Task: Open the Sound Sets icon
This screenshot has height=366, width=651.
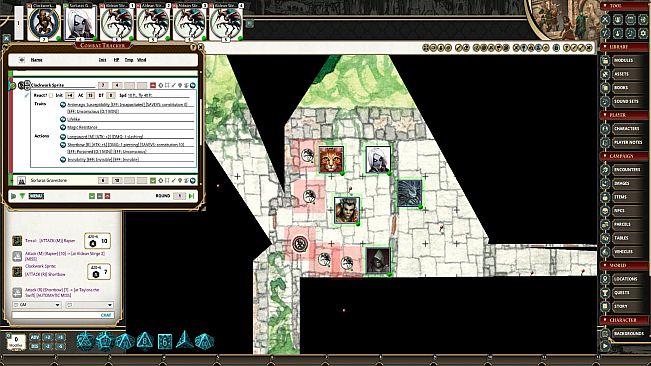Action: [605, 102]
